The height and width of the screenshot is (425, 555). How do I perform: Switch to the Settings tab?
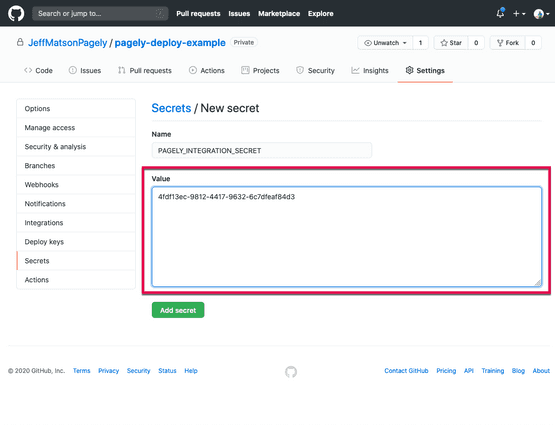click(x=425, y=70)
